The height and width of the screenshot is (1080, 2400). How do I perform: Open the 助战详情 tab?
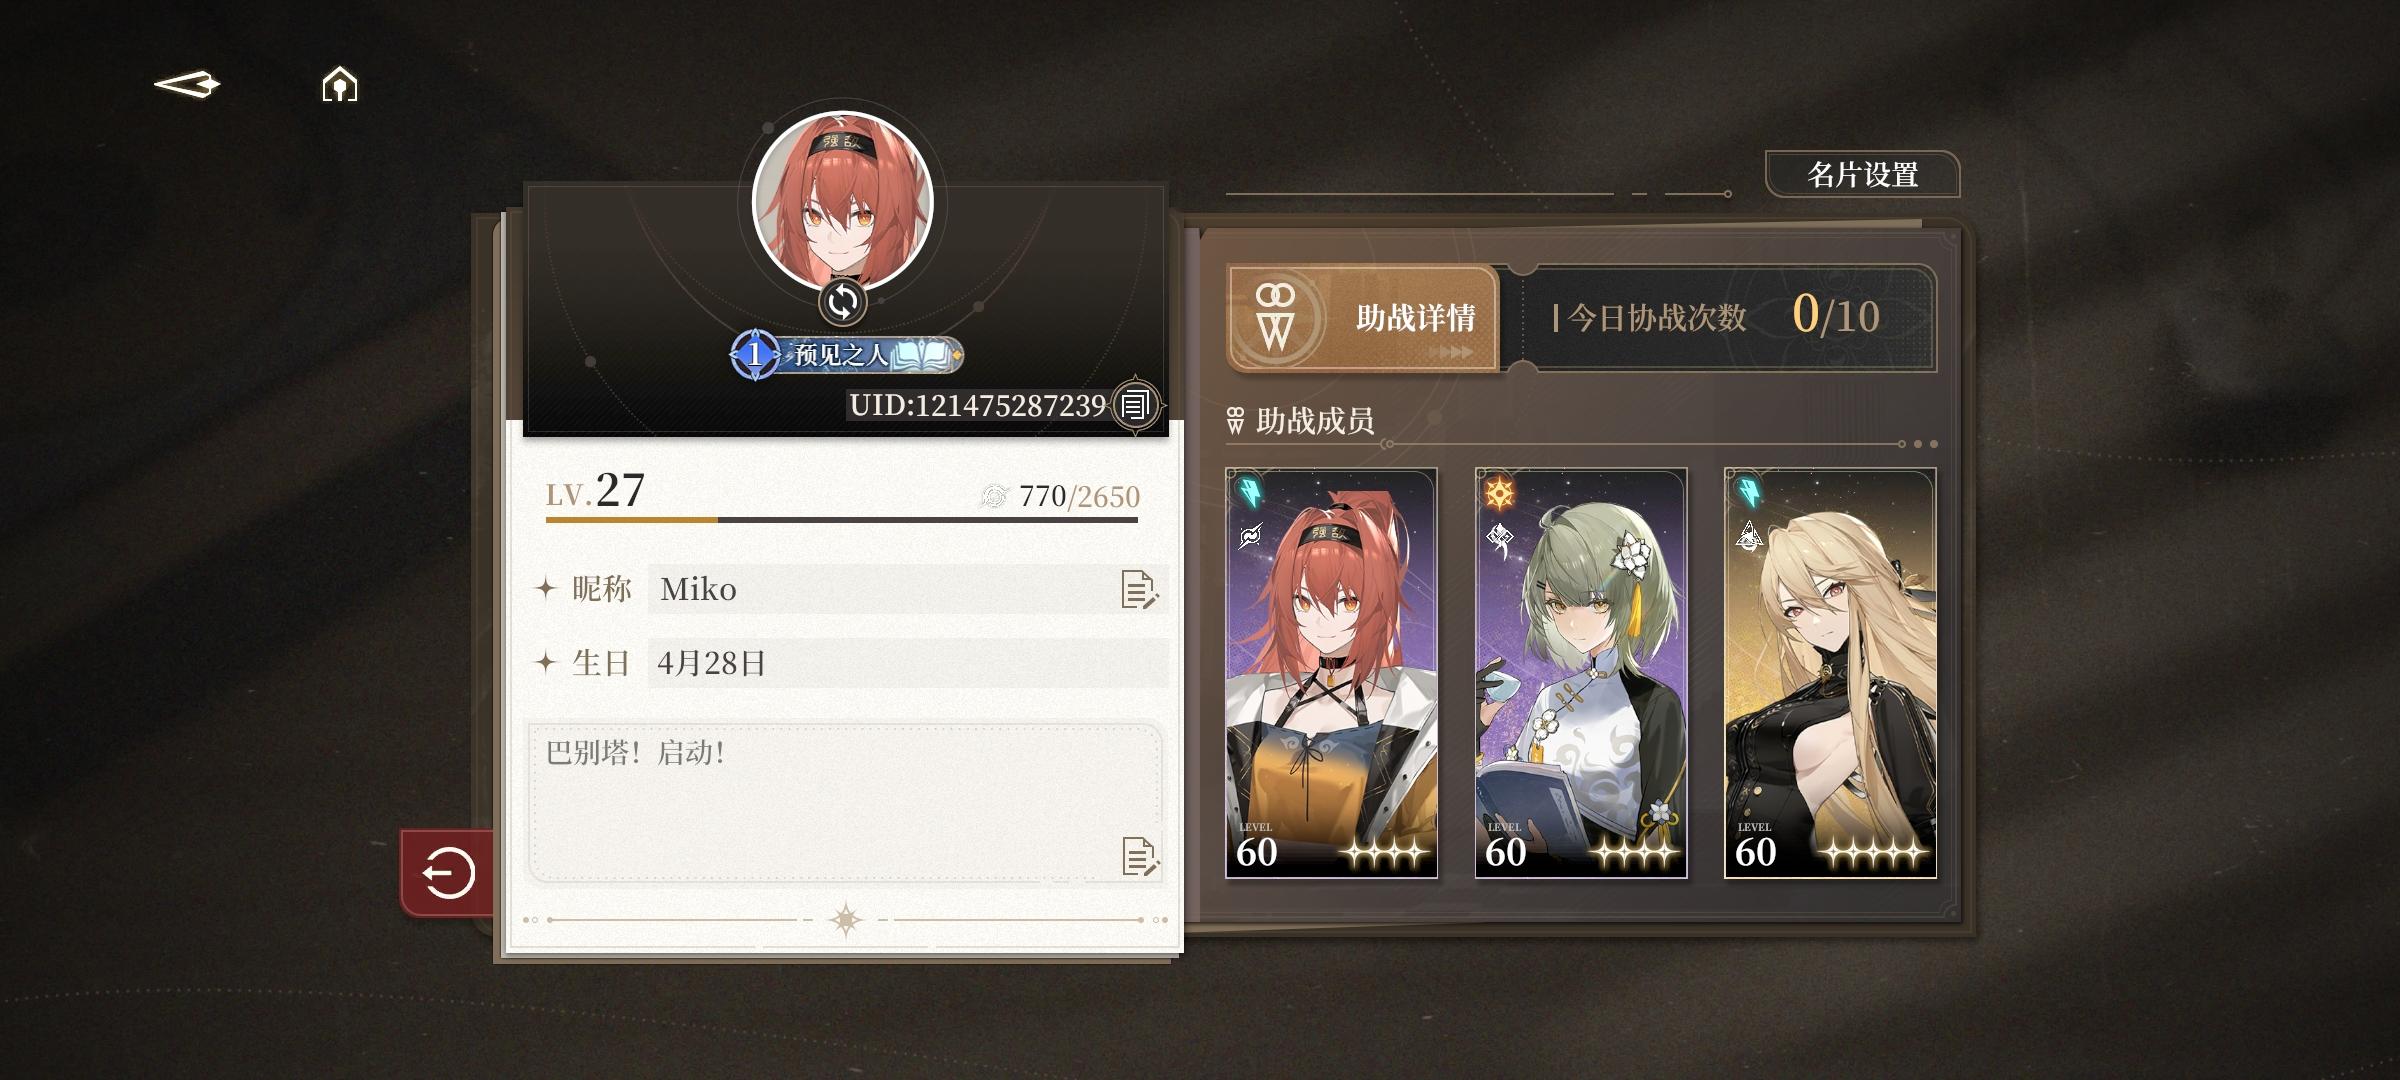point(1362,318)
